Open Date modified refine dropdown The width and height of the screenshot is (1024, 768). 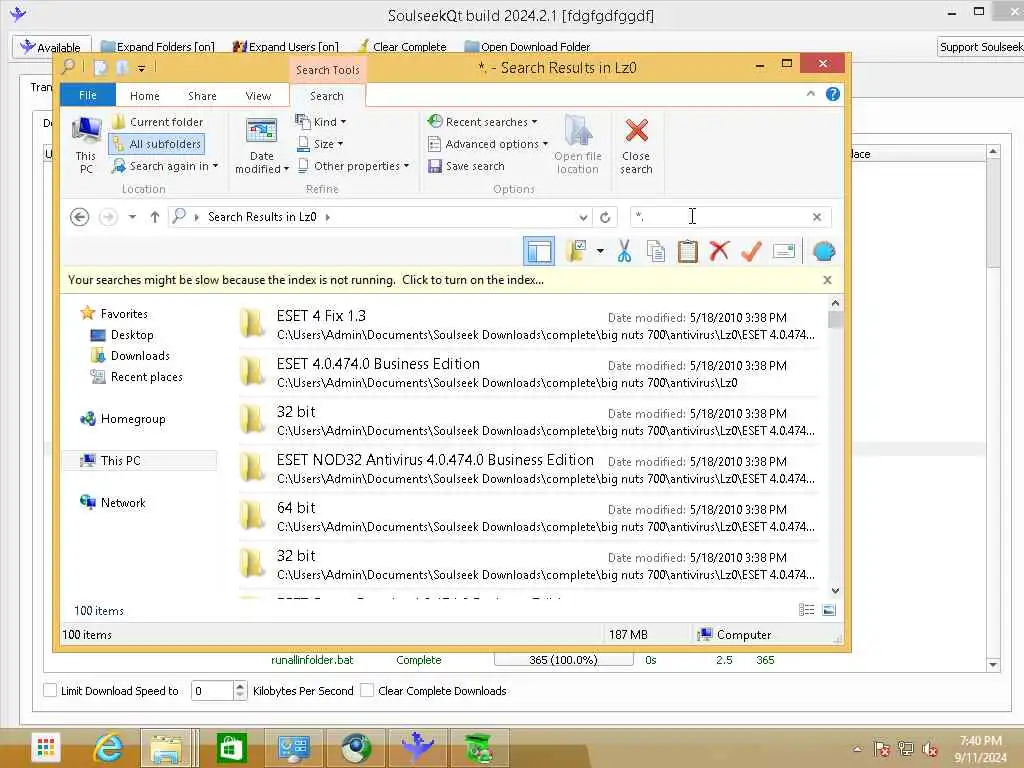coord(261,145)
